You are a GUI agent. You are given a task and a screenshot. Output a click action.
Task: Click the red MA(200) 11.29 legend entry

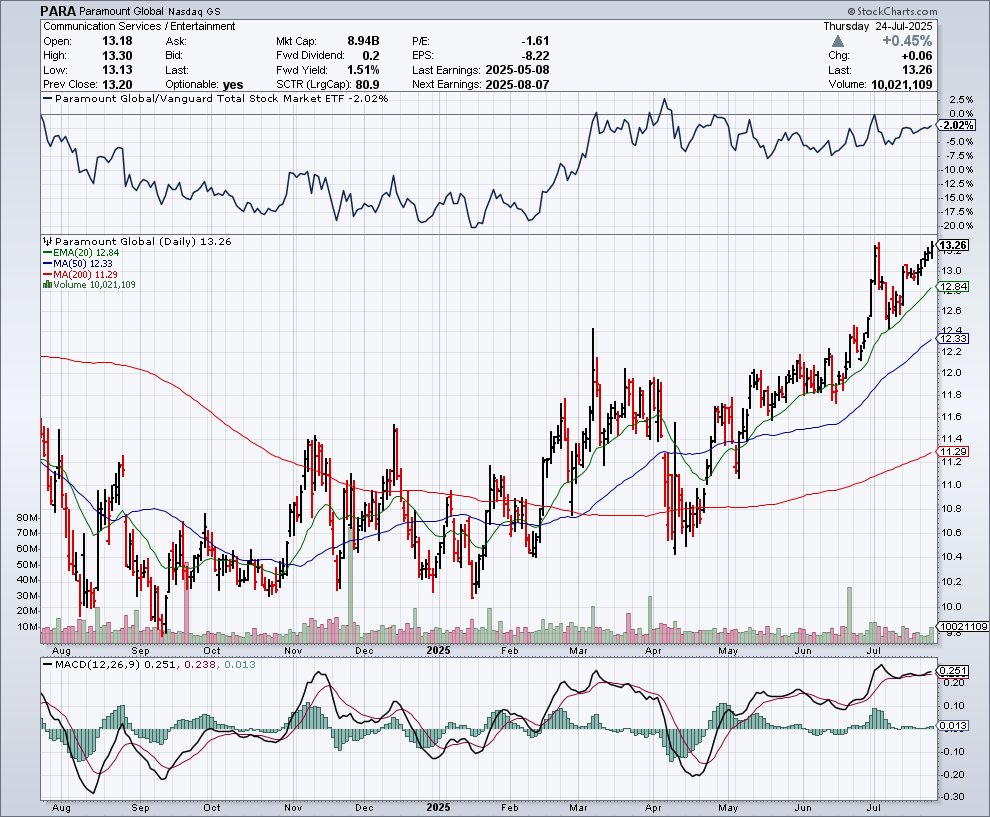[80, 274]
